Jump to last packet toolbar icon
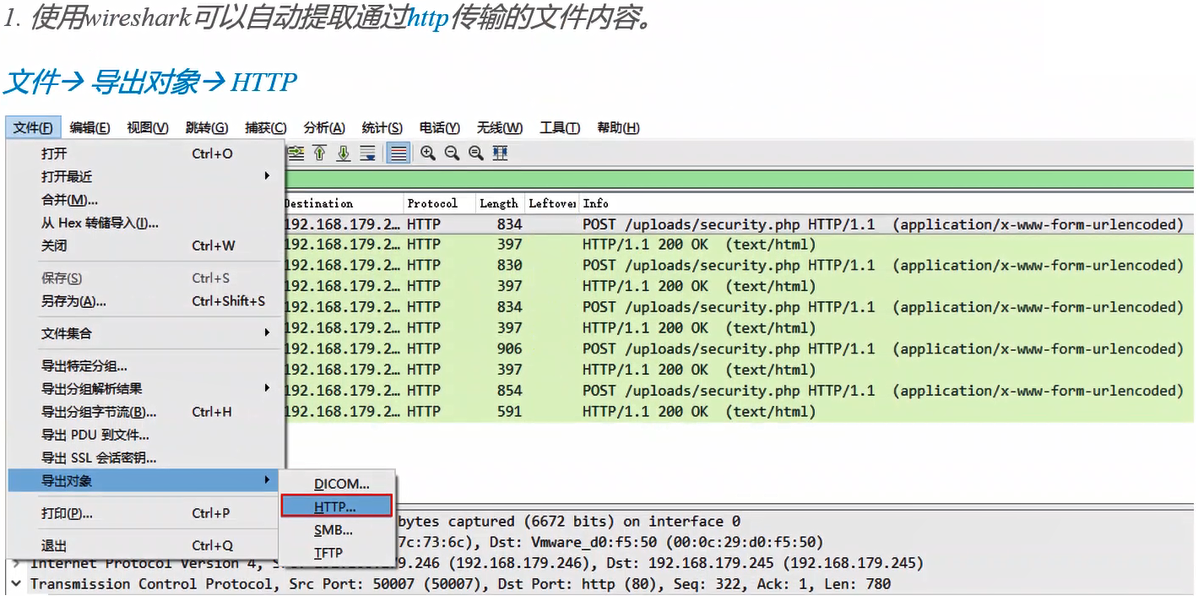The height and width of the screenshot is (596, 1196). 343,153
